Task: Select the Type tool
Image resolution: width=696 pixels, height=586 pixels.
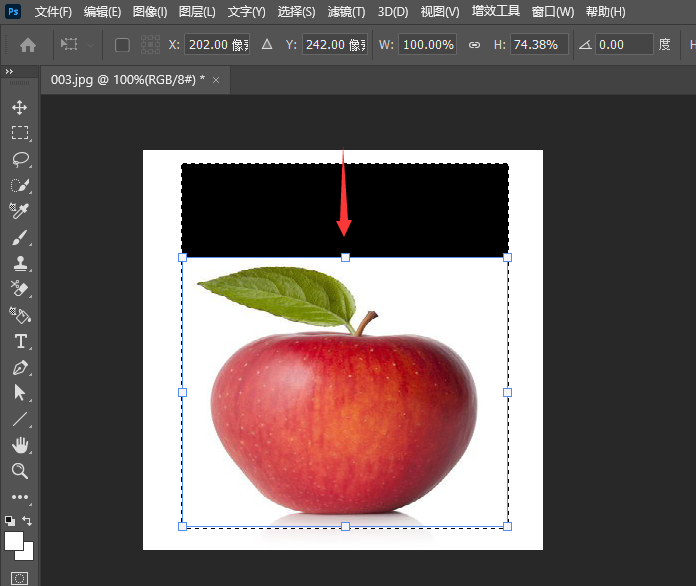Action: 20,341
